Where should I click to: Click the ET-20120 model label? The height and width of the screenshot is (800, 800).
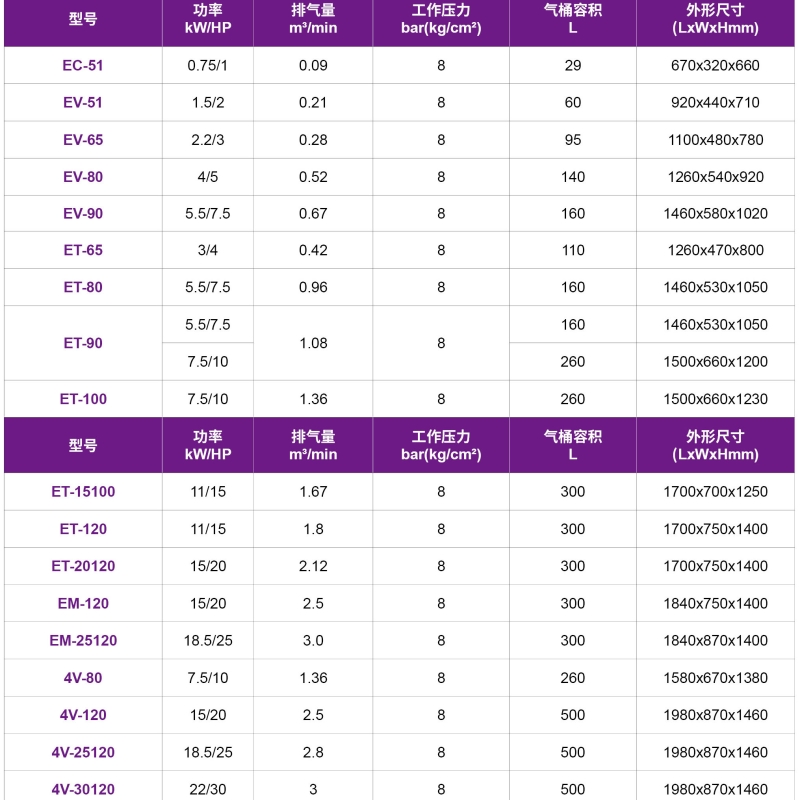(x=83, y=566)
